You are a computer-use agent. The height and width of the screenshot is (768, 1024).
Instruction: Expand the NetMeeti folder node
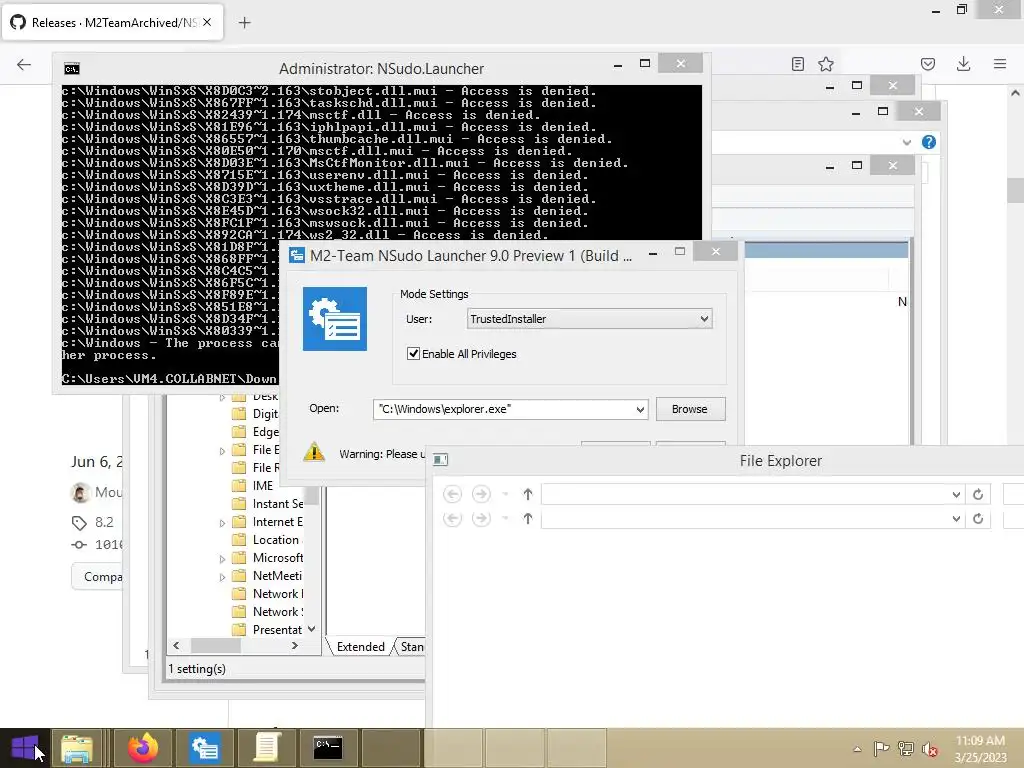click(x=222, y=577)
